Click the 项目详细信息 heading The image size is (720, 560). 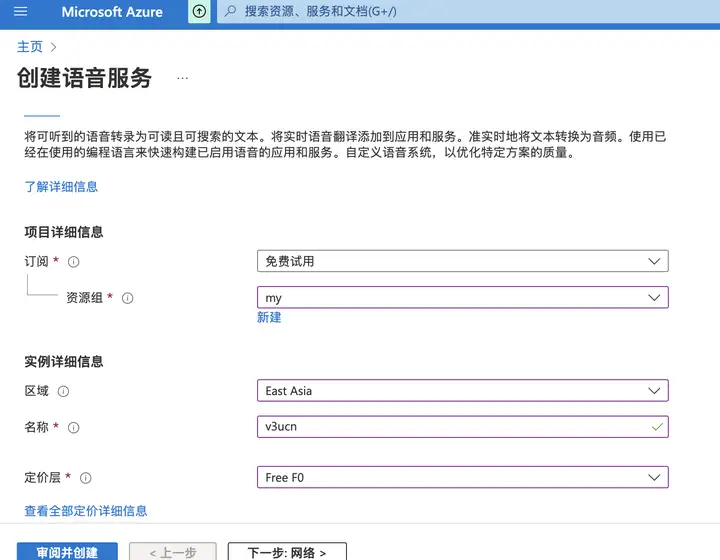[x=64, y=232]
